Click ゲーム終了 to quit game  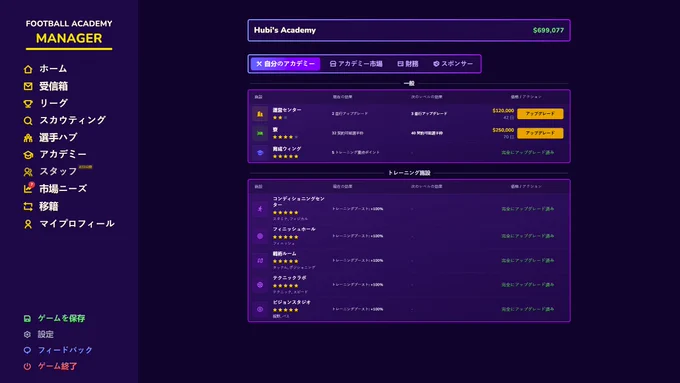57,367
